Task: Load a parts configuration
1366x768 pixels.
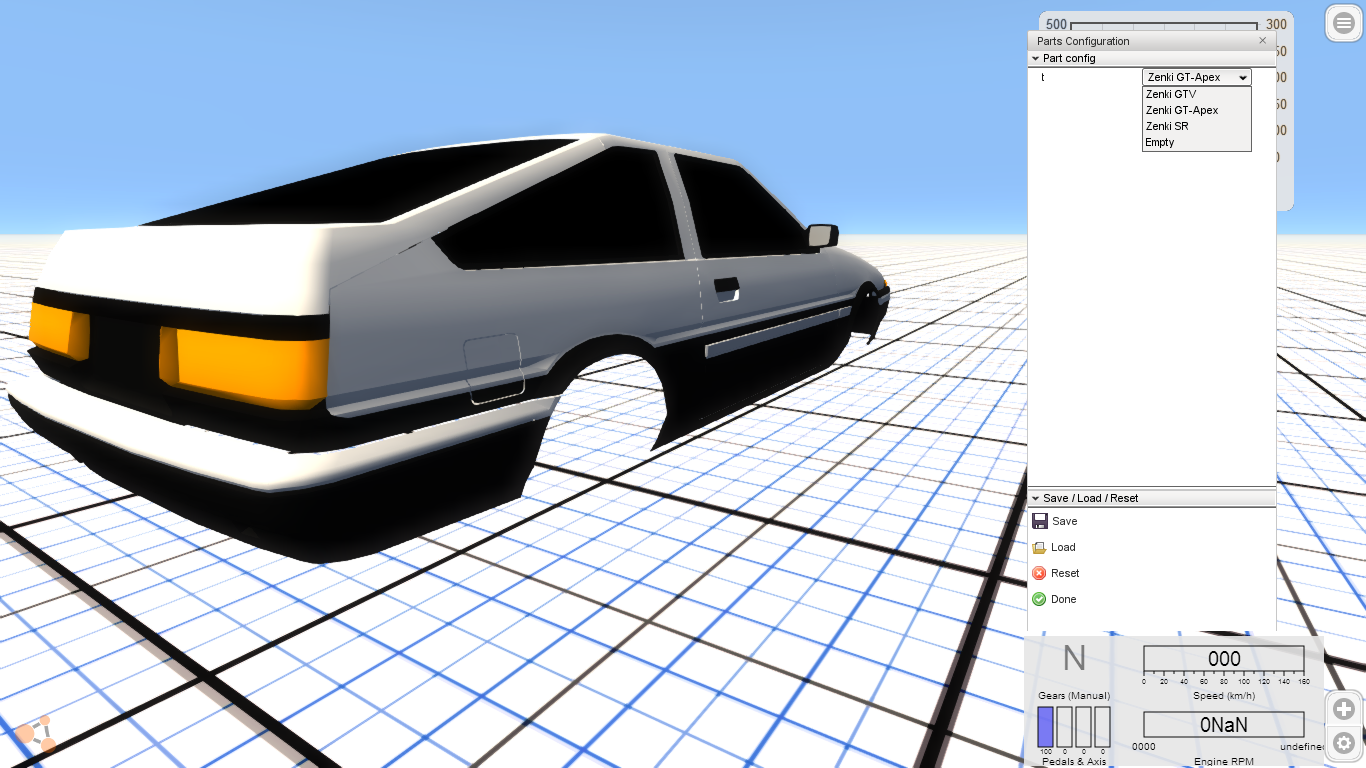Action: (x=1054, y=547)
